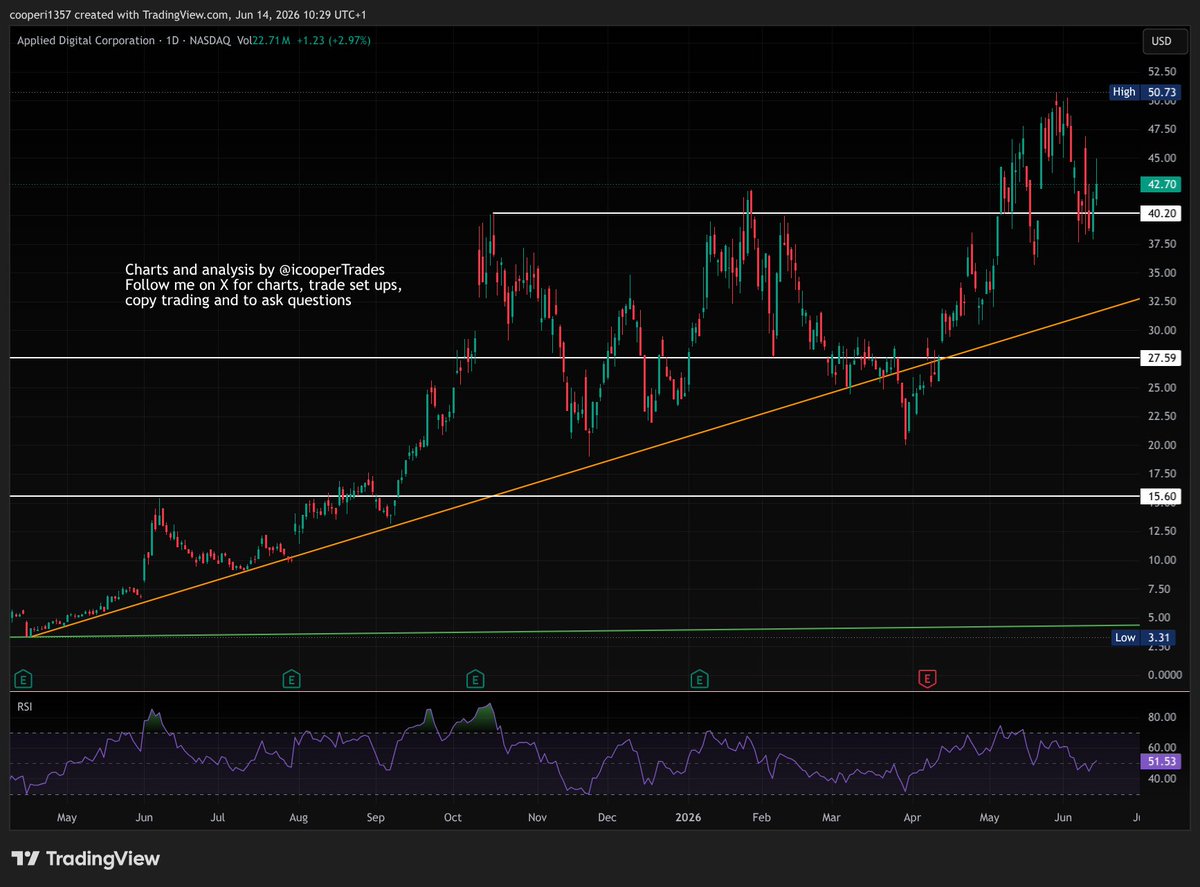
Task: Click the Oct label on time axis
Action: (452, 817)
